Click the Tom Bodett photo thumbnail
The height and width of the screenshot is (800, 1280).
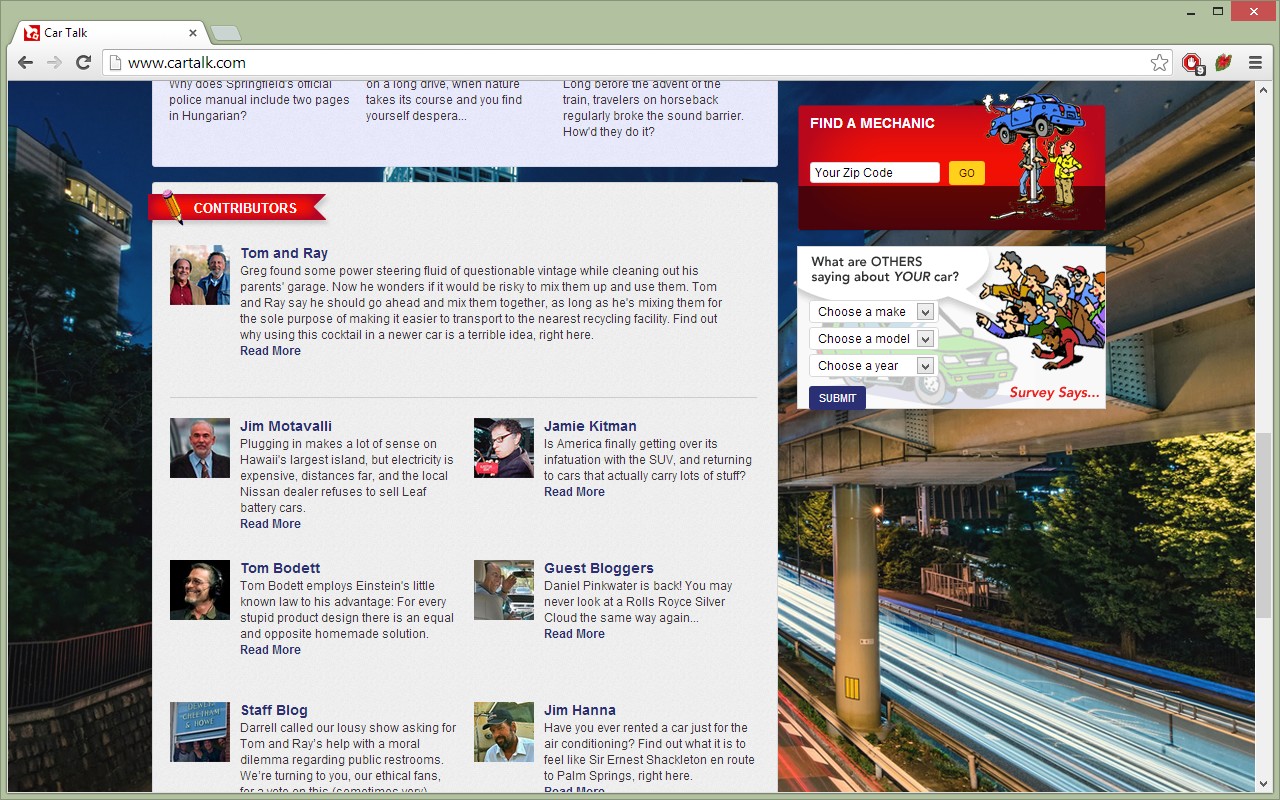point(200,590)
